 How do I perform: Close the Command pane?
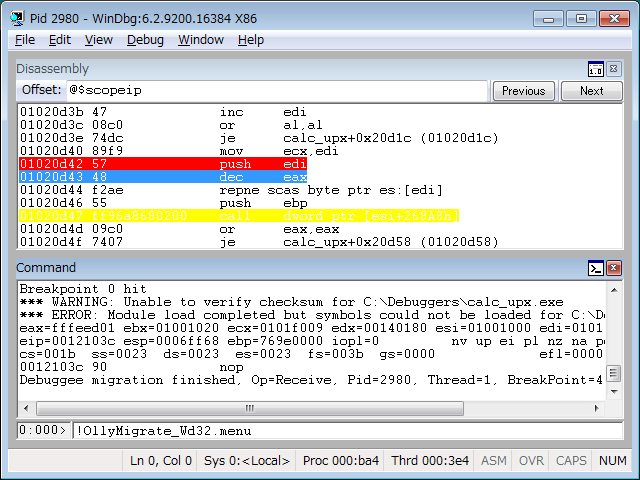click(x=613, y=268)
